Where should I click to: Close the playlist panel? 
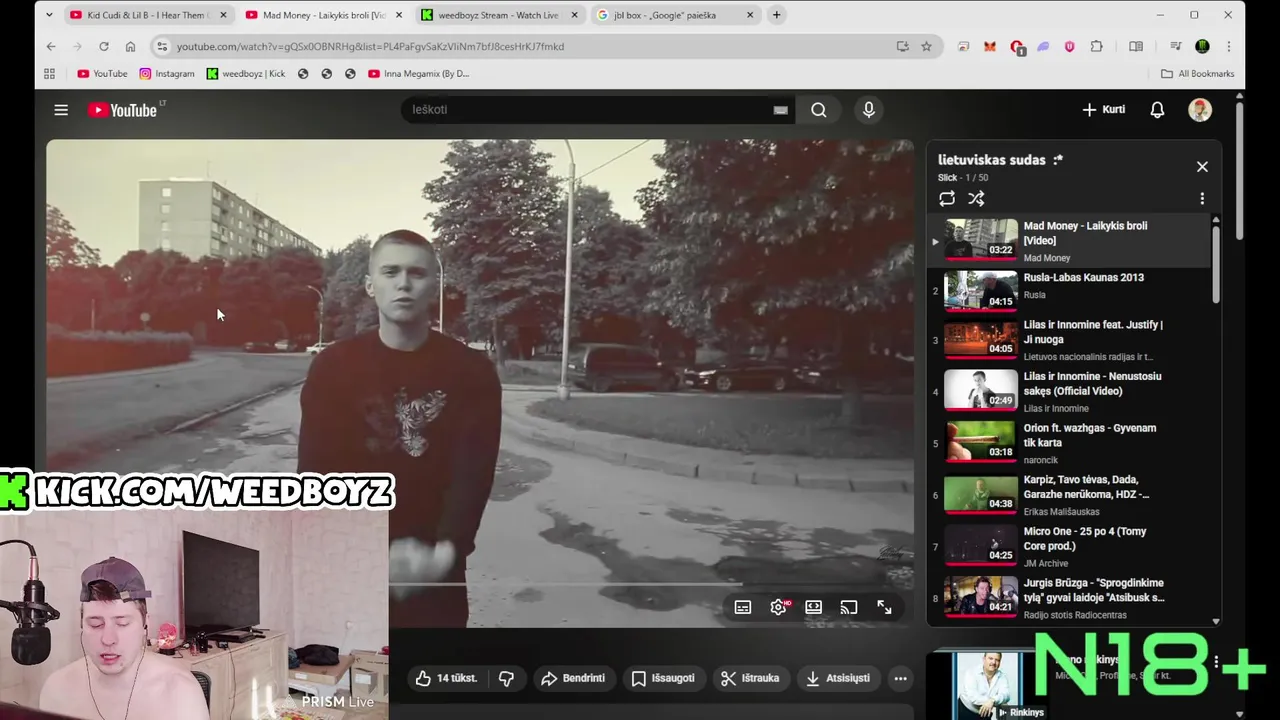(x=1202, y=167)
